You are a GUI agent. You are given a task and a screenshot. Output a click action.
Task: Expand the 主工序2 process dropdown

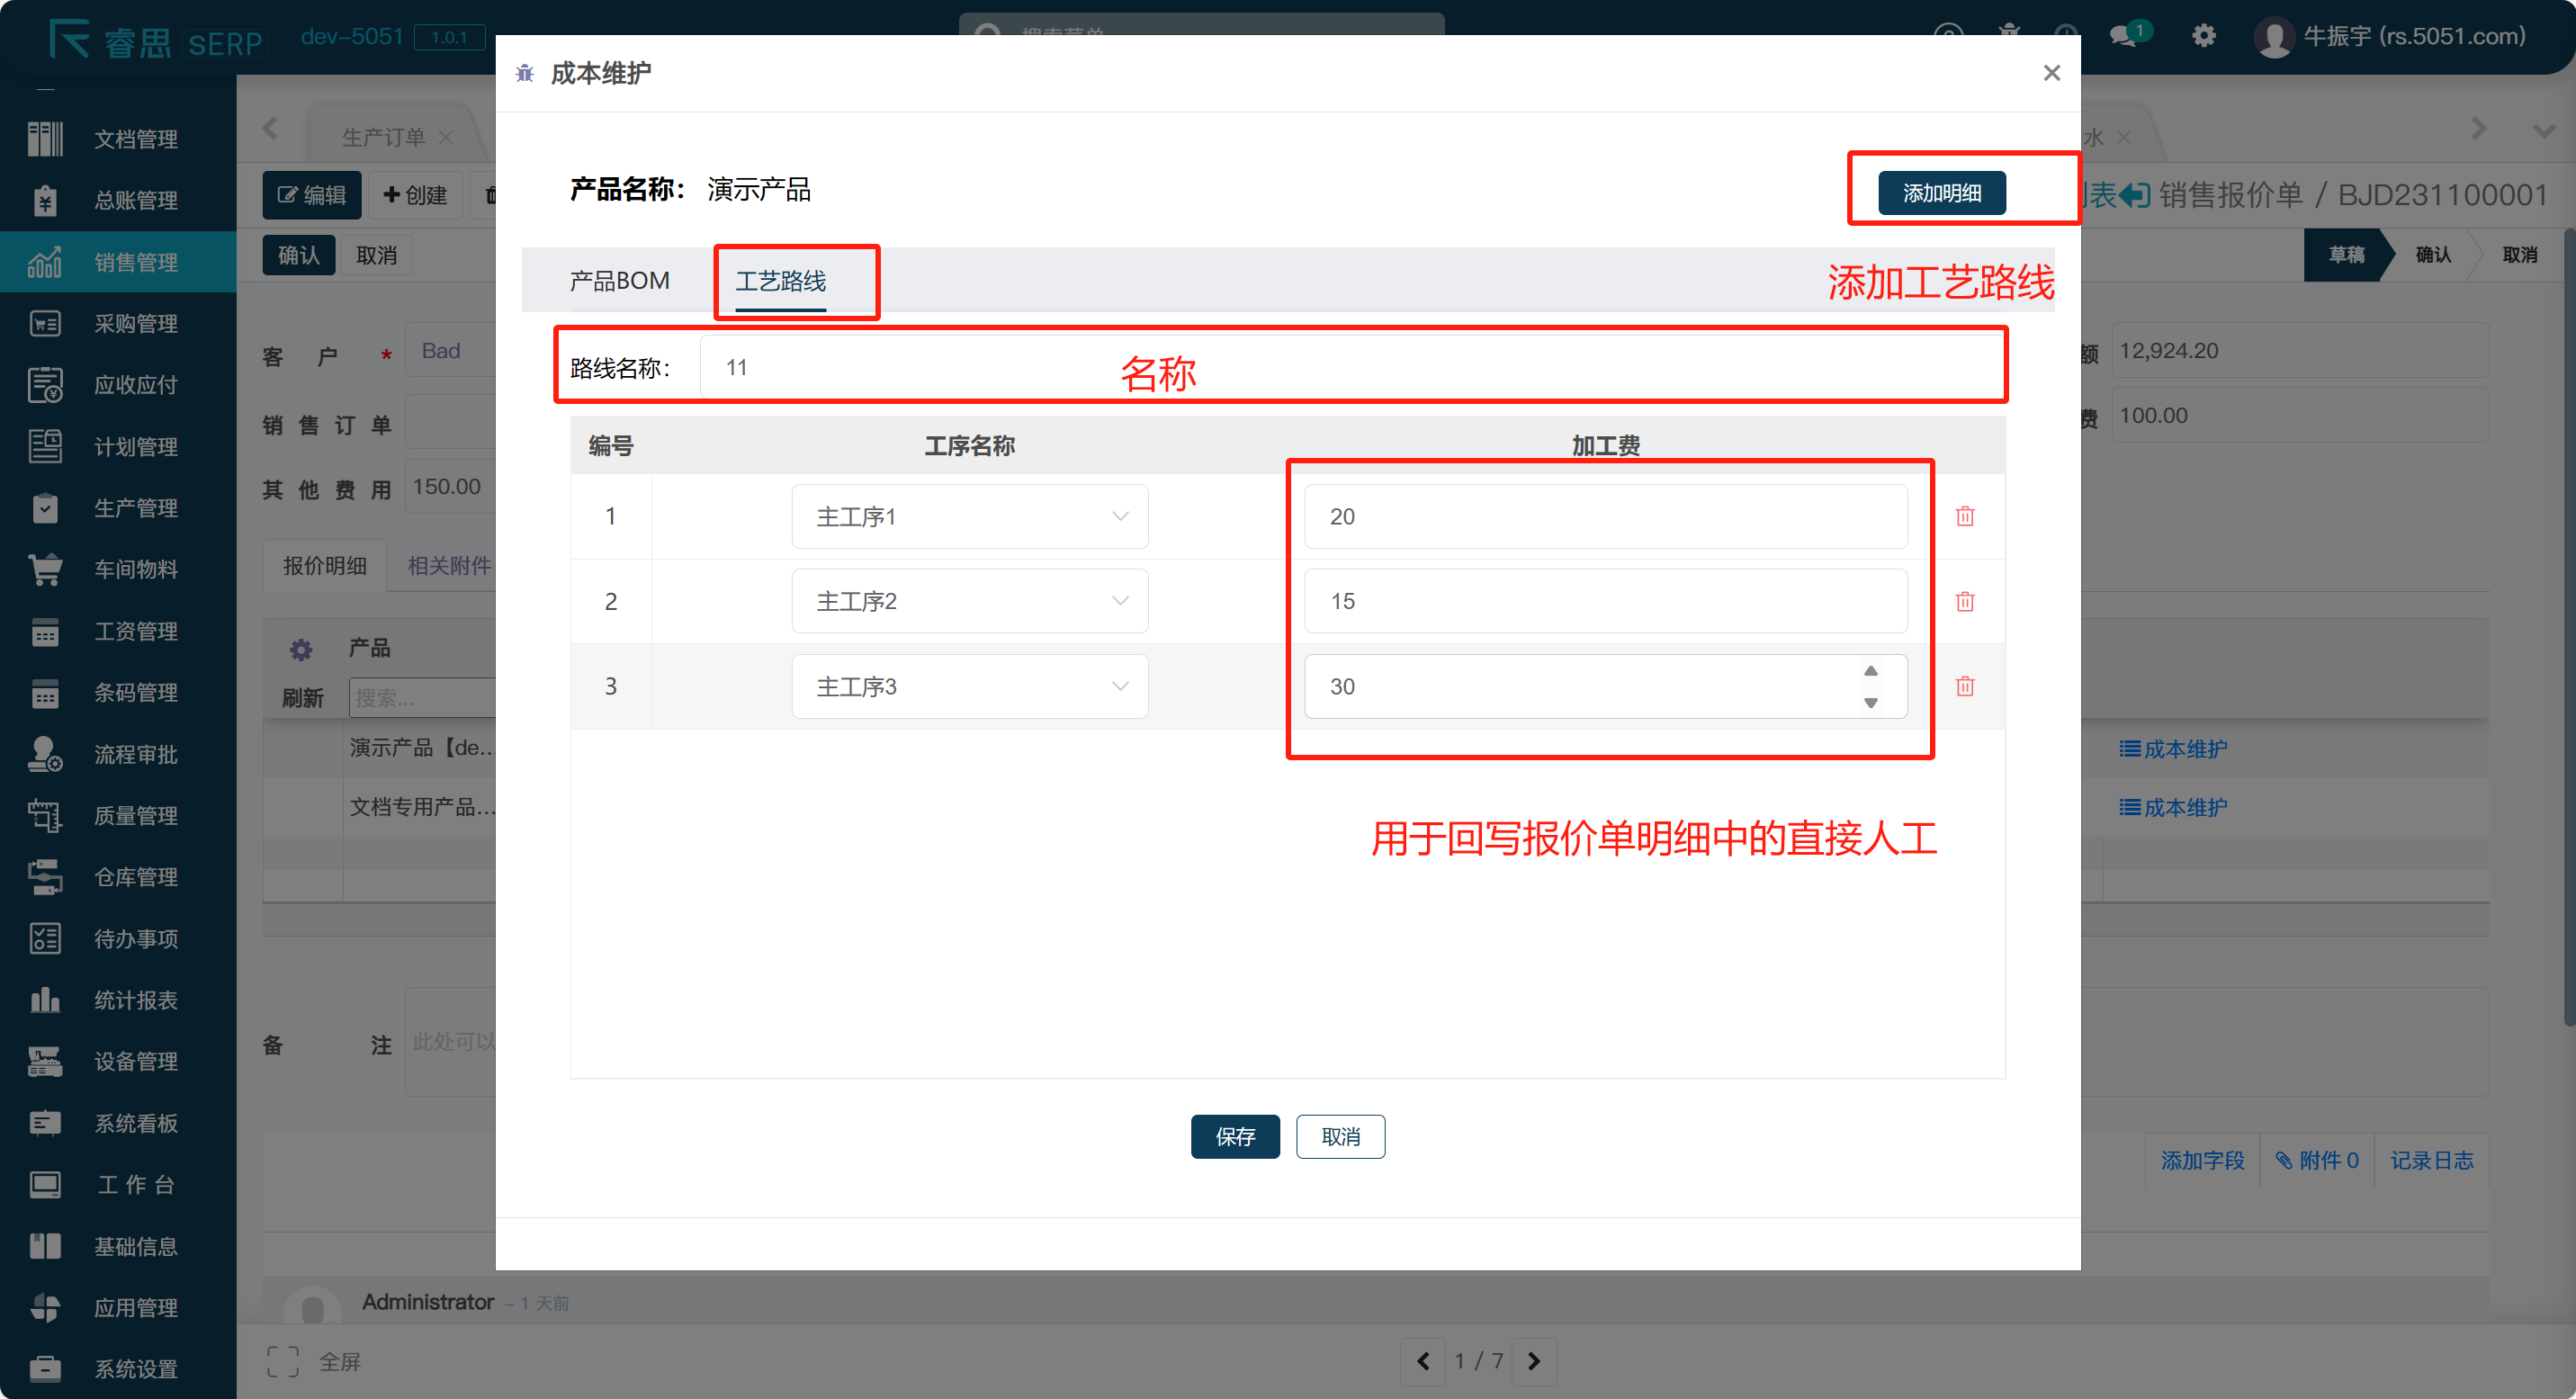point(969,601)
